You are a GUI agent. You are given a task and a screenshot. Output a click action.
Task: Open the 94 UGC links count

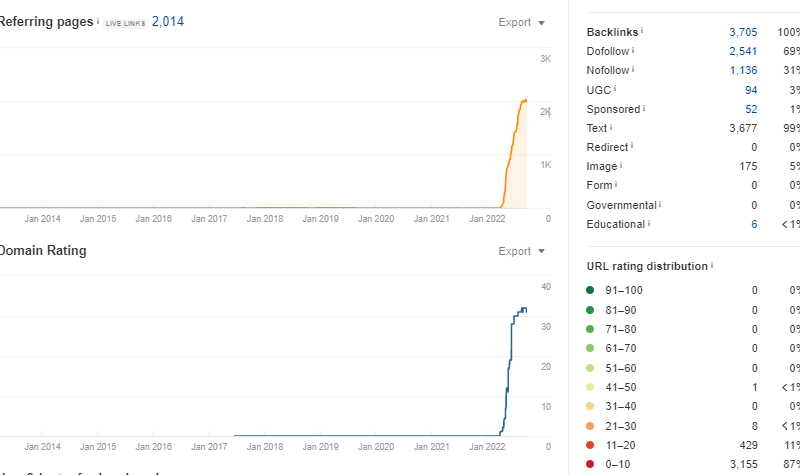[x=750, y=90]
